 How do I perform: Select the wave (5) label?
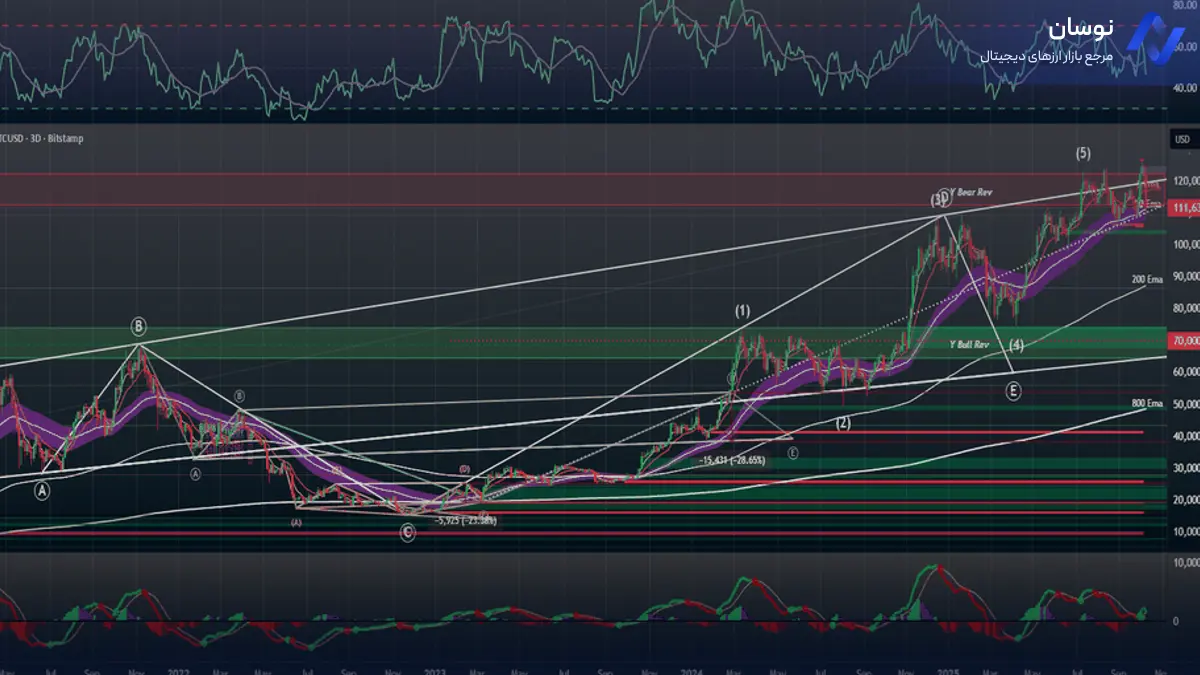[x=1083, y=153]
